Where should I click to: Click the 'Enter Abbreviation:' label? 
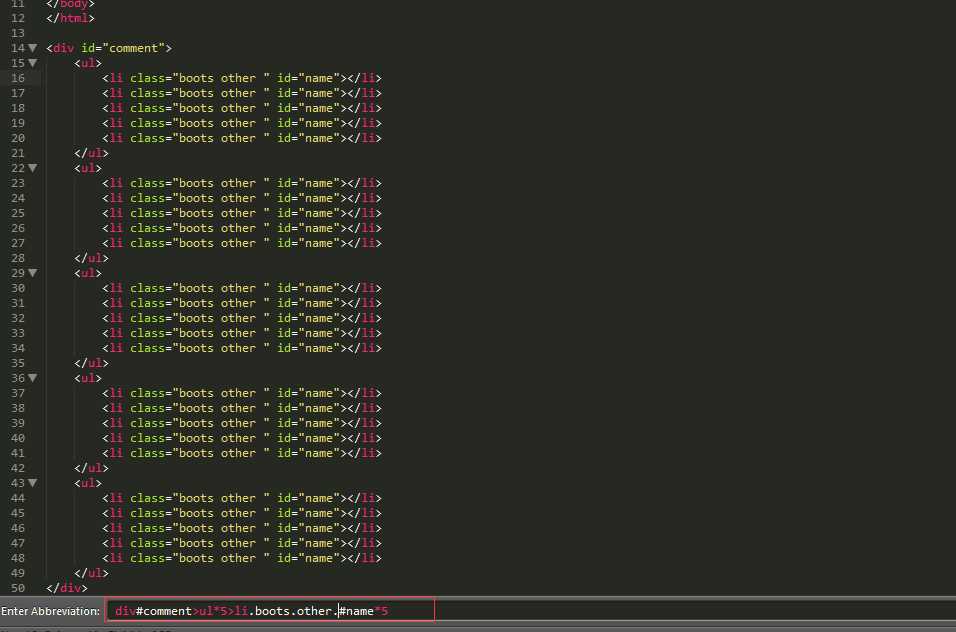click(50, 611)
